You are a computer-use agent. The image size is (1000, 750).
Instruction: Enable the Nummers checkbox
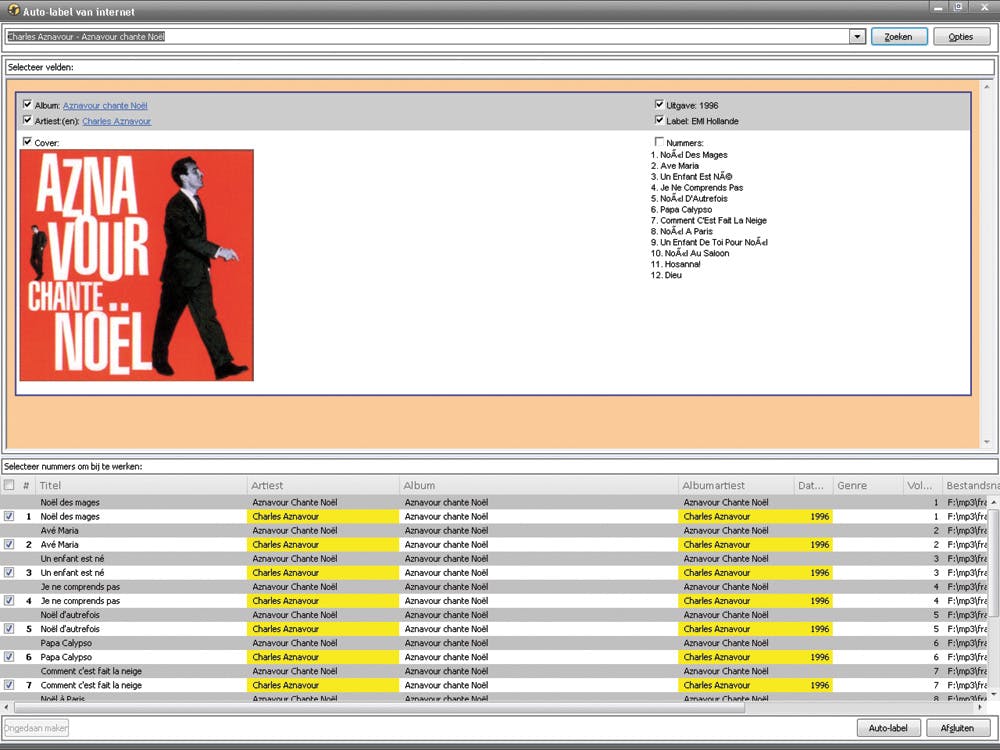[x=659, y=142]
